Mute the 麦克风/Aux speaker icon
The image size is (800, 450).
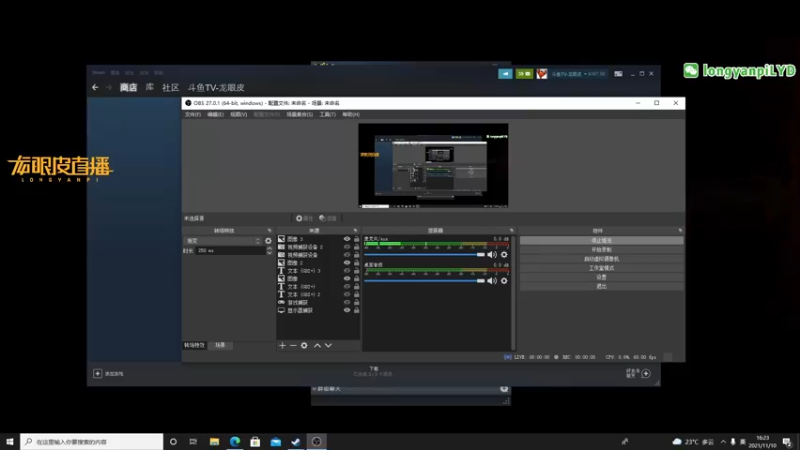click(492, 255)
